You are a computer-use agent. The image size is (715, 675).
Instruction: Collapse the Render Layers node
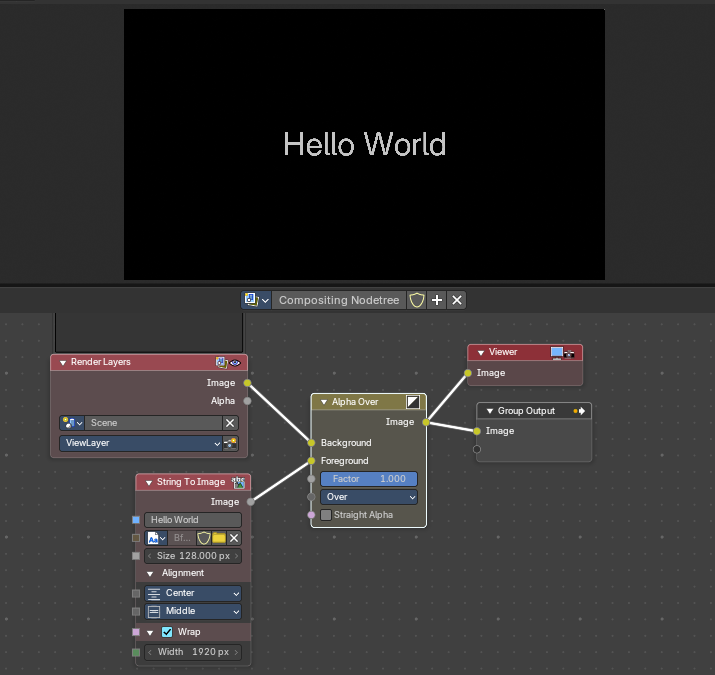click(x=63, y=363)
